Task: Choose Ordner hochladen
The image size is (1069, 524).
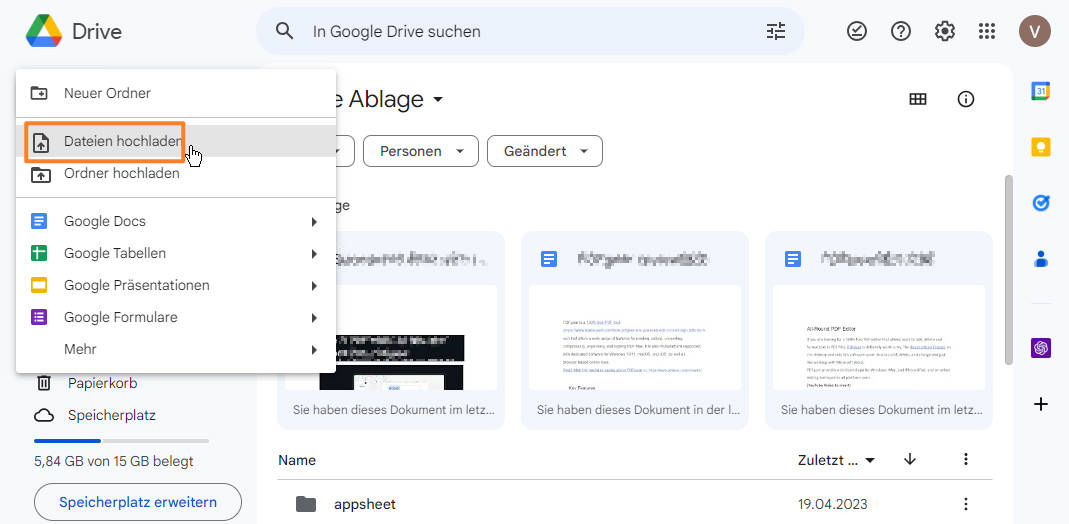Action: (176, 174)
